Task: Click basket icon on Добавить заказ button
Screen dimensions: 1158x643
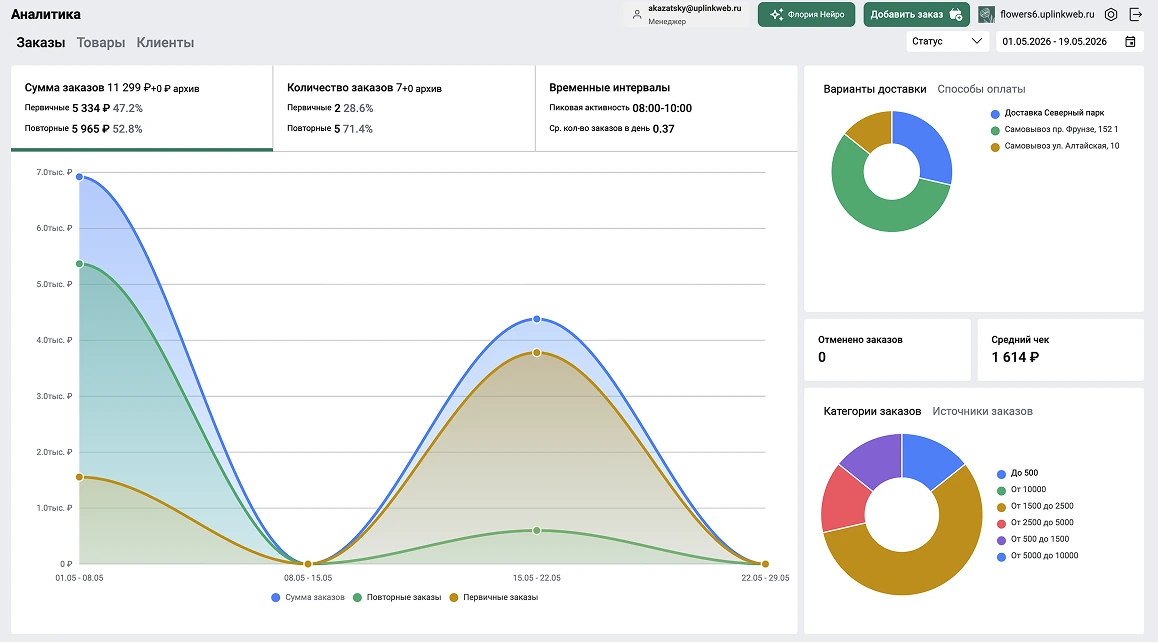Action: click(956, 14)
